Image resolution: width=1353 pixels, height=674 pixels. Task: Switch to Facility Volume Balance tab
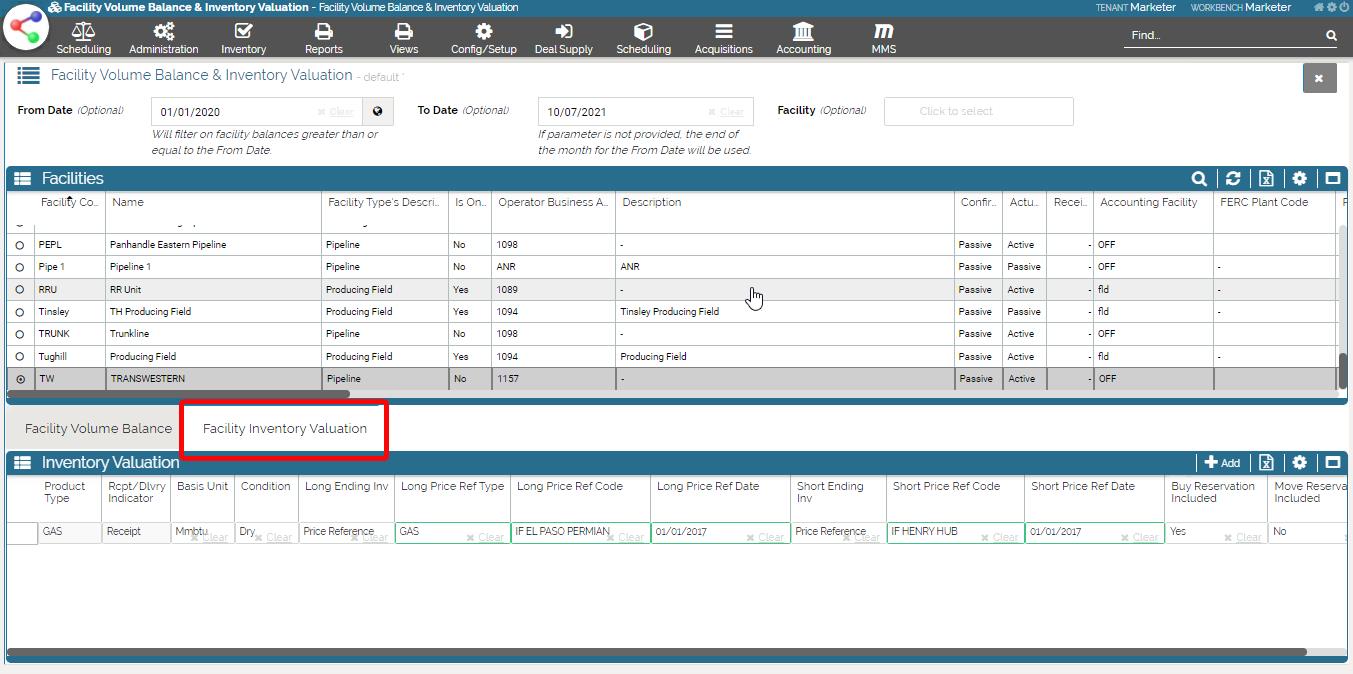[98, 428]
